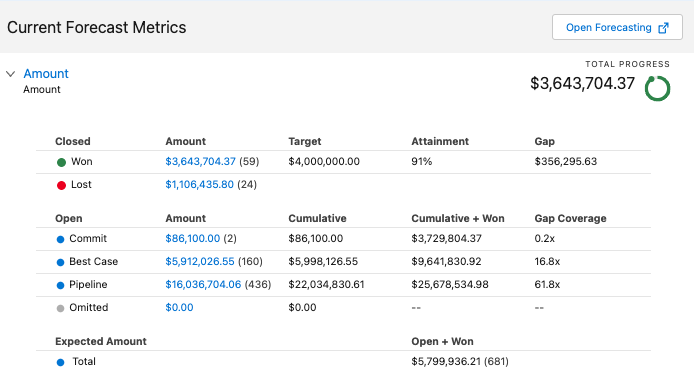Screen dimensions: 694x389
Task: Open the Amount forecast type link
Action: pyautogui.click(x=46, y=73)
